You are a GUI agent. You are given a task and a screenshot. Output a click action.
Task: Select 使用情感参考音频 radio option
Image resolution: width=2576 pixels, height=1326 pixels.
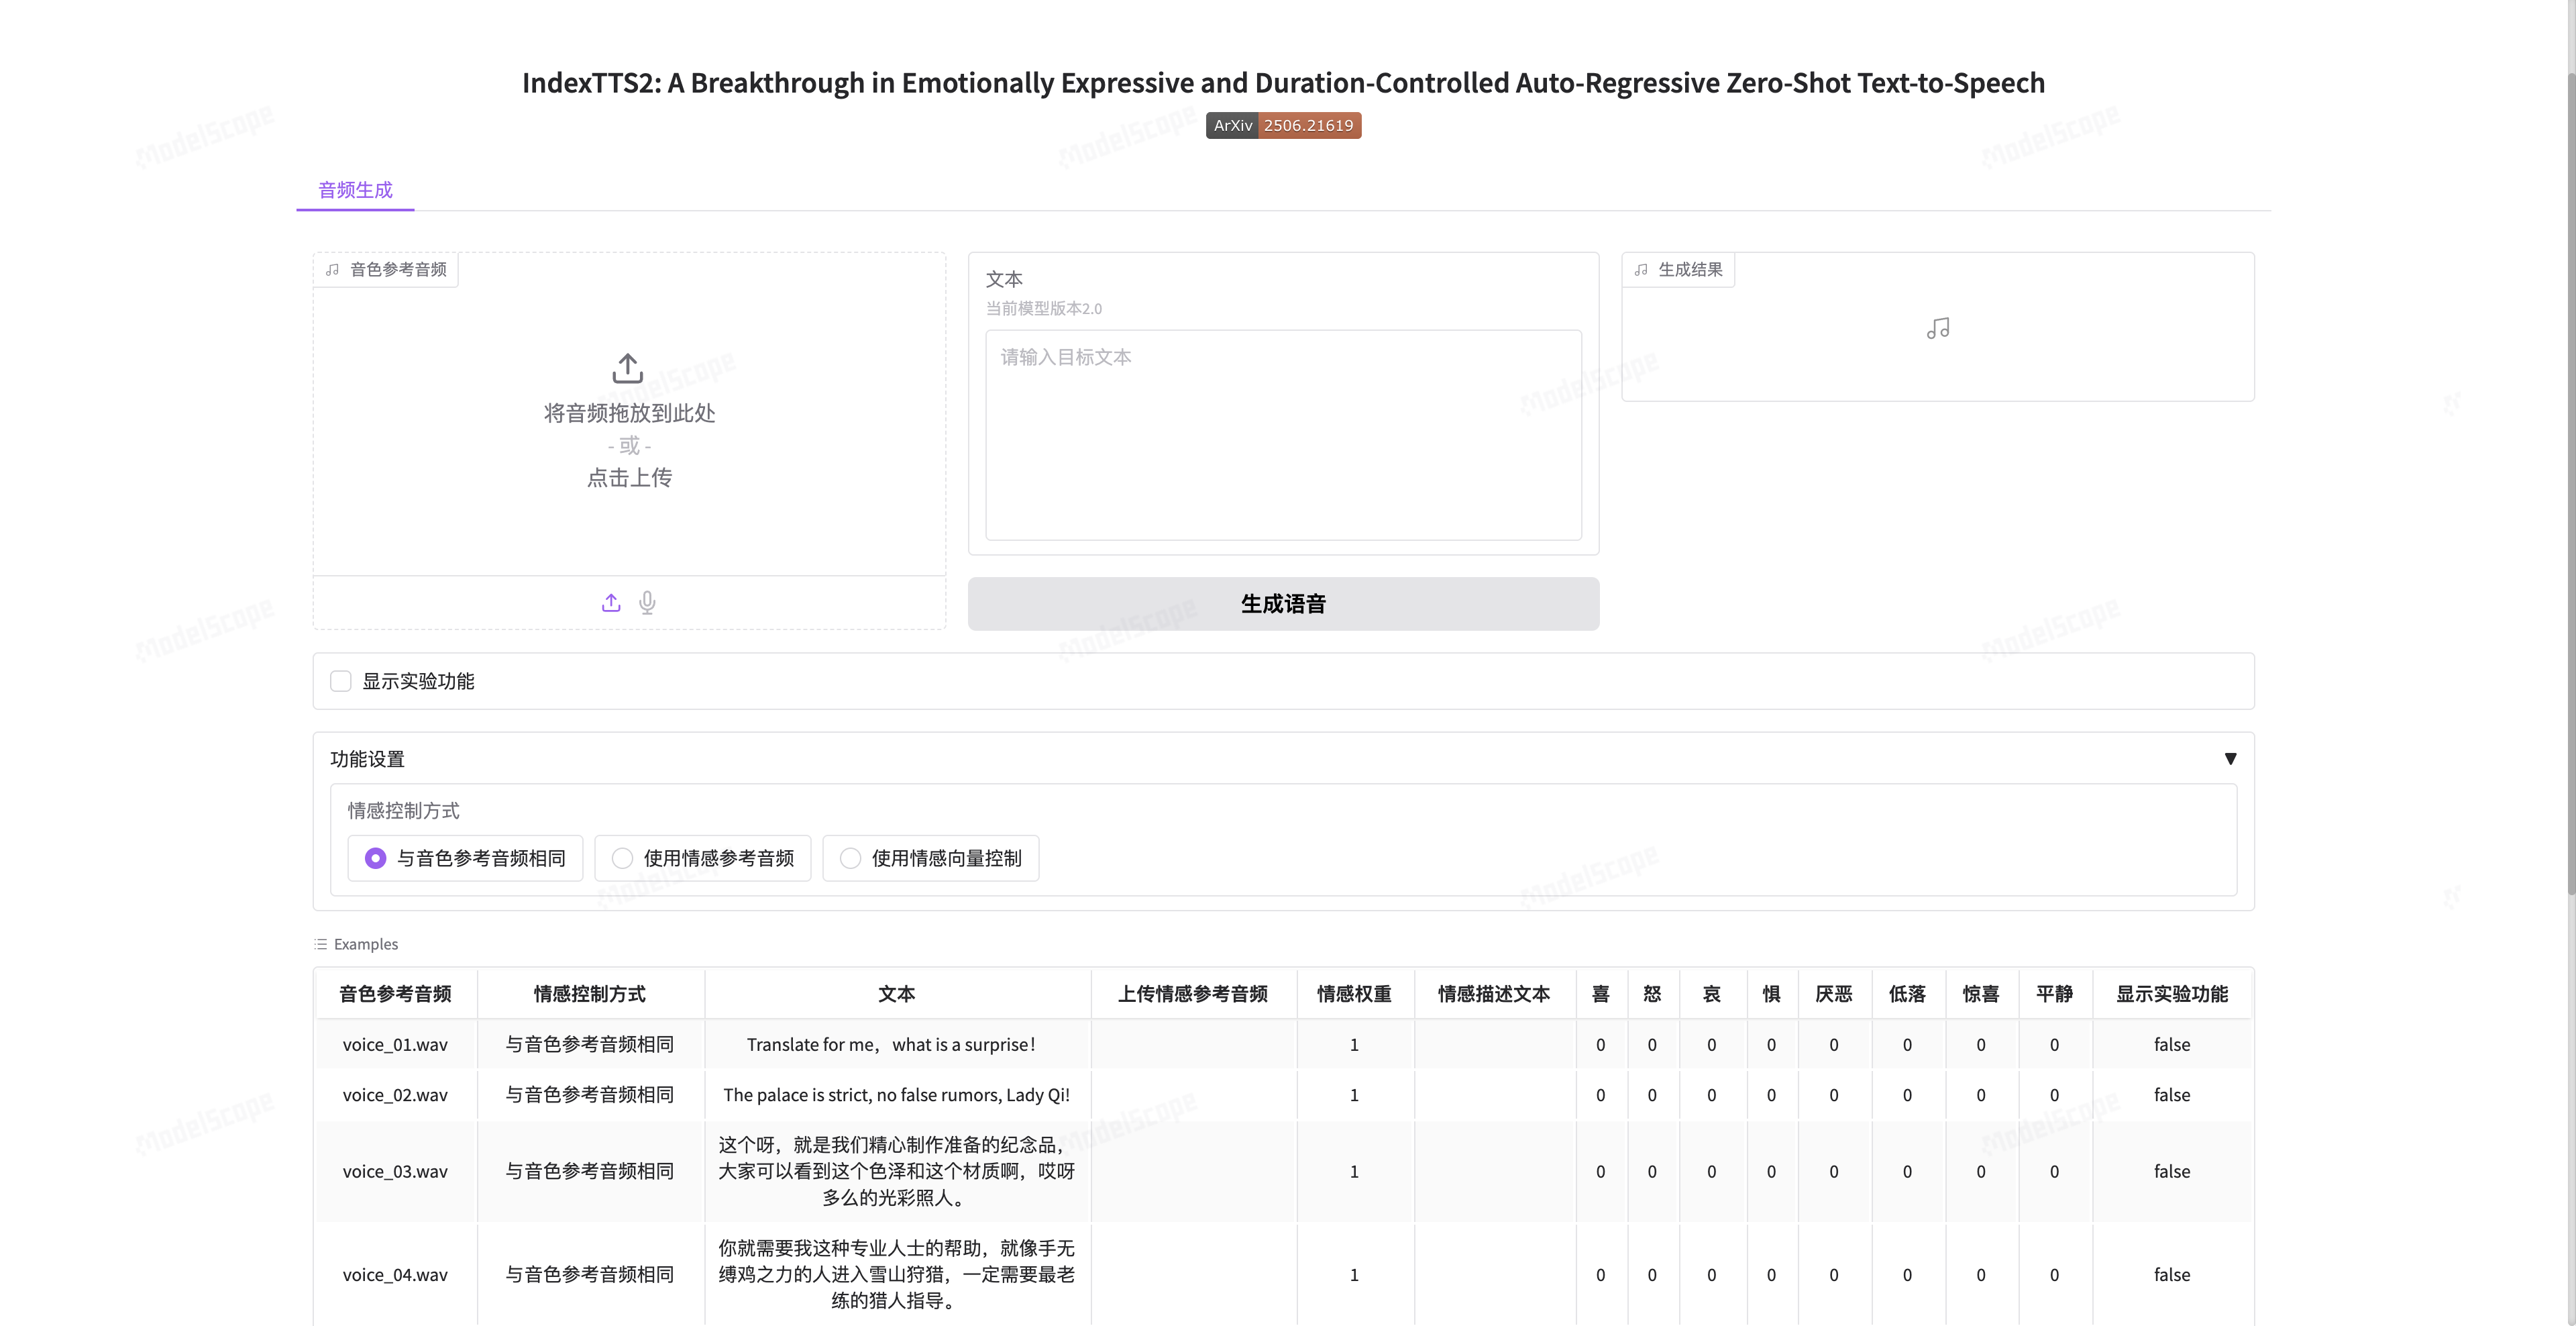pyautogui.click(x=622, y=858)
